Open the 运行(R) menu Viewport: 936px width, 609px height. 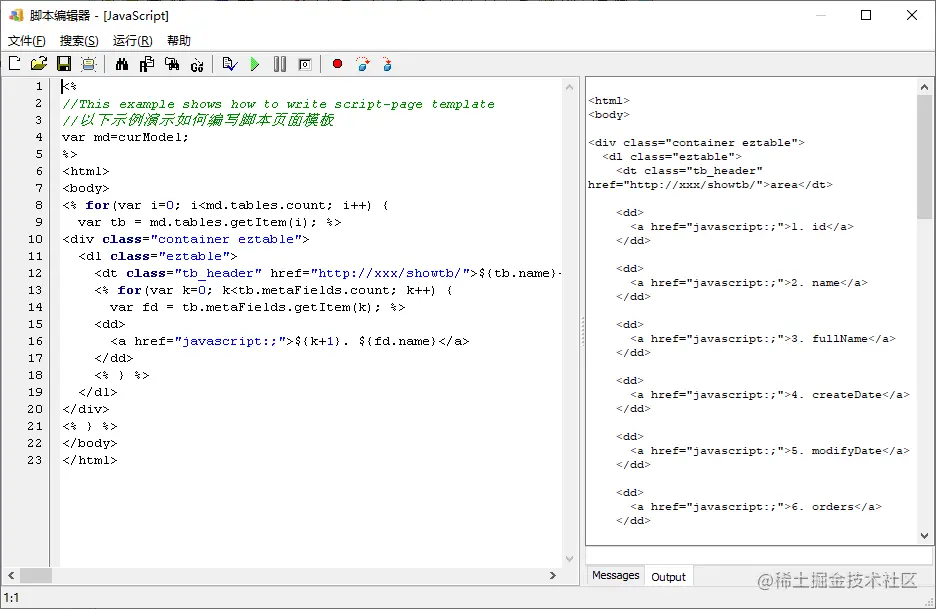pos(133,41)
